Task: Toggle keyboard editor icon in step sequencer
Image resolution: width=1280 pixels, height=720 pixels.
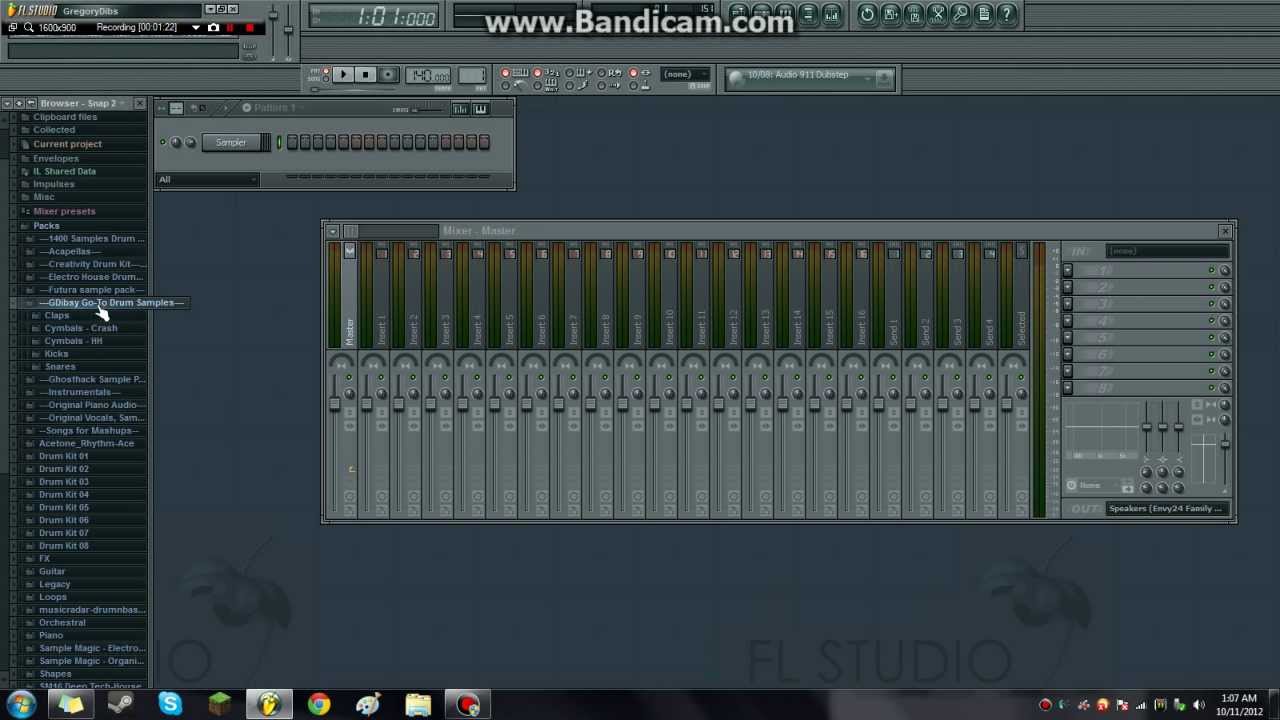Action: [x=480, y=109]
